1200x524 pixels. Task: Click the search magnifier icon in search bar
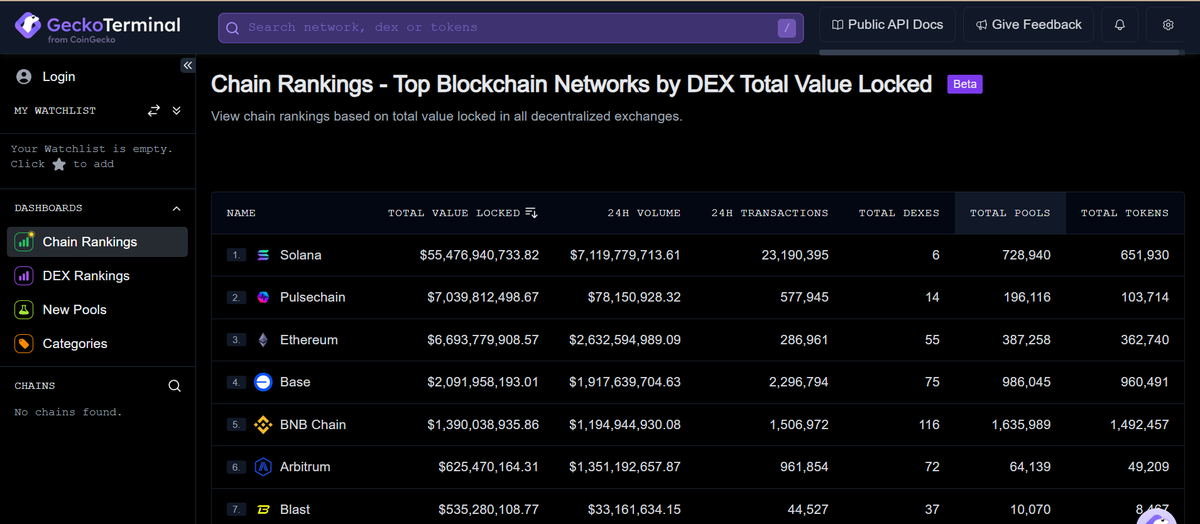click(232, 28)
